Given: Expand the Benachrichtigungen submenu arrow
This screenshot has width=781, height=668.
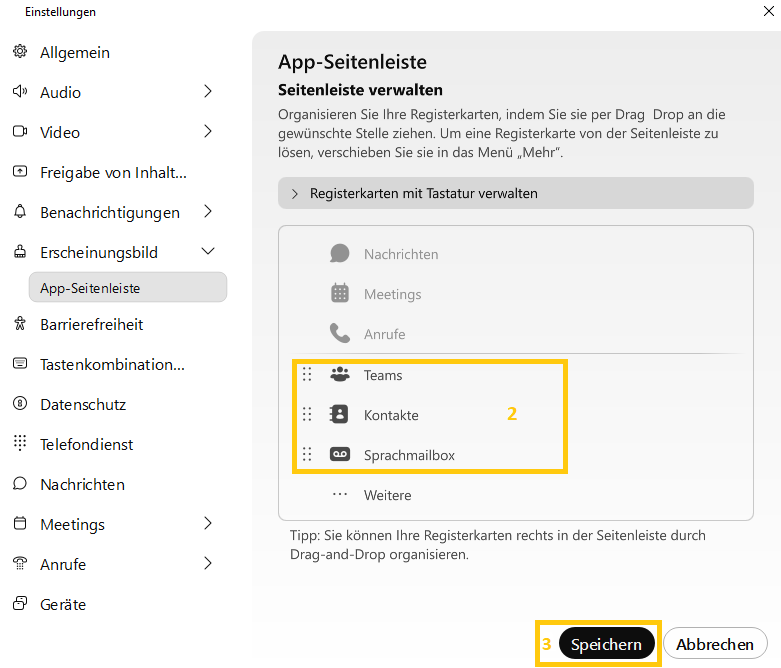Looking at the screenshot, I should (x=208, y=212).
